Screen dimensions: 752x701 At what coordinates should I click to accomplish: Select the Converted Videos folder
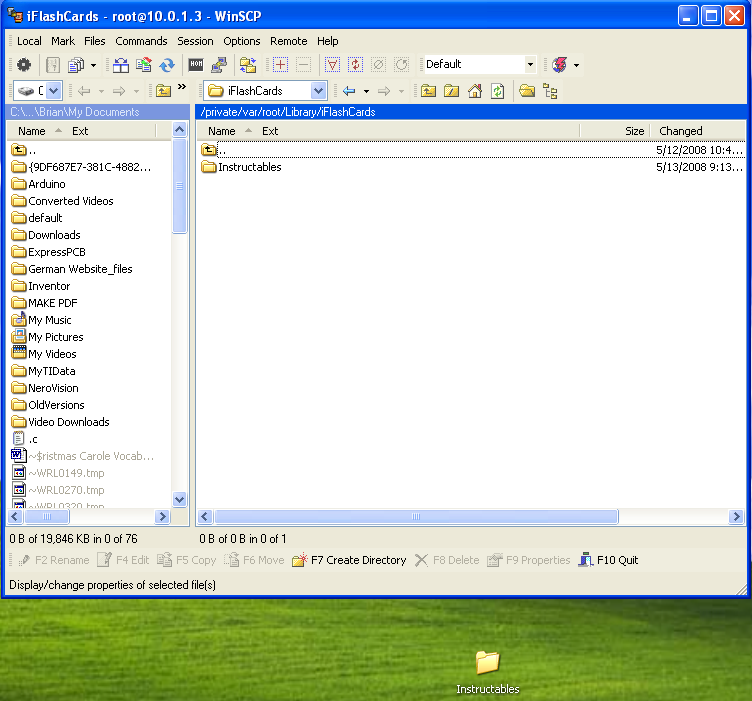[62, 201]
